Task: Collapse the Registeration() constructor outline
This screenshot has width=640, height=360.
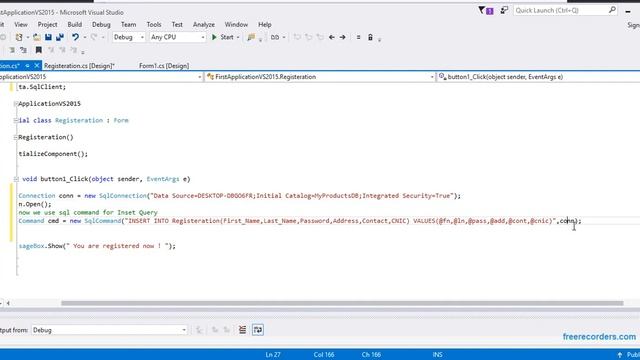Action: pyautogui.click(x=16, y=137)
